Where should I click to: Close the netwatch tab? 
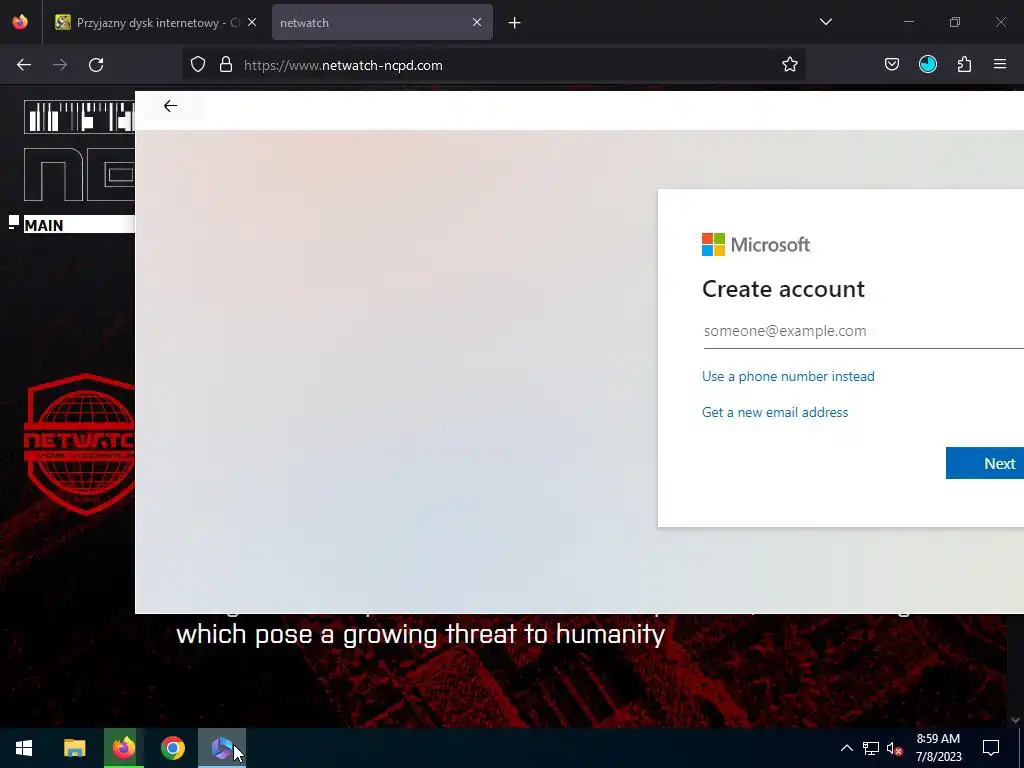pyautogui.click(x=477, y=22)
